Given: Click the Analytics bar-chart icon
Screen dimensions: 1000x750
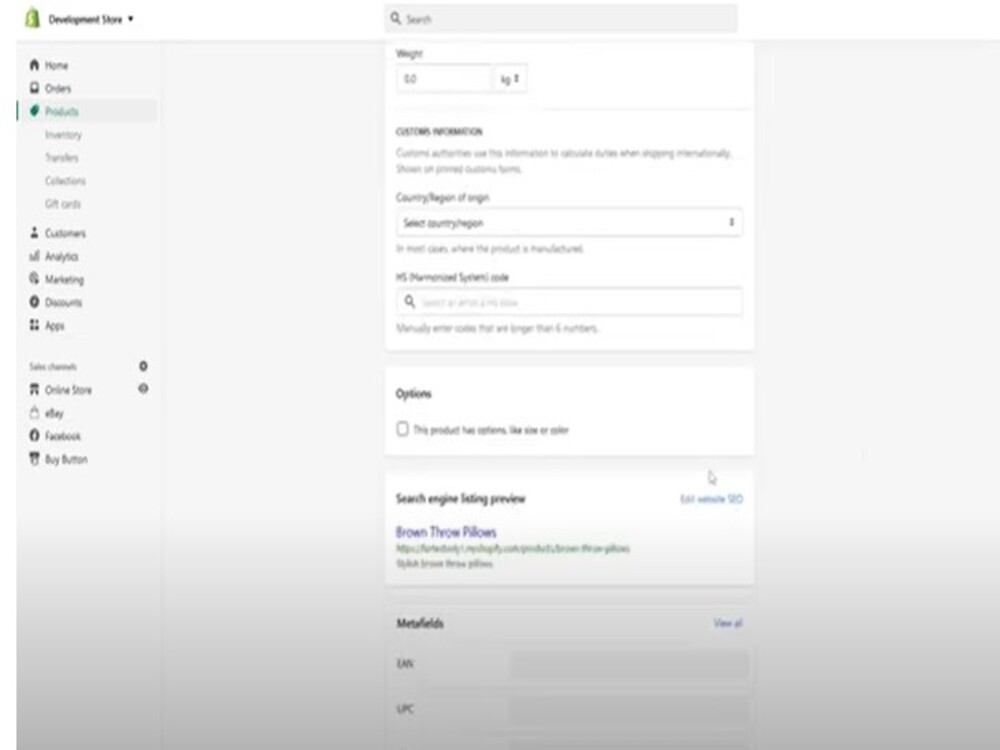Looking at the screenshot, I should [37, 256].
